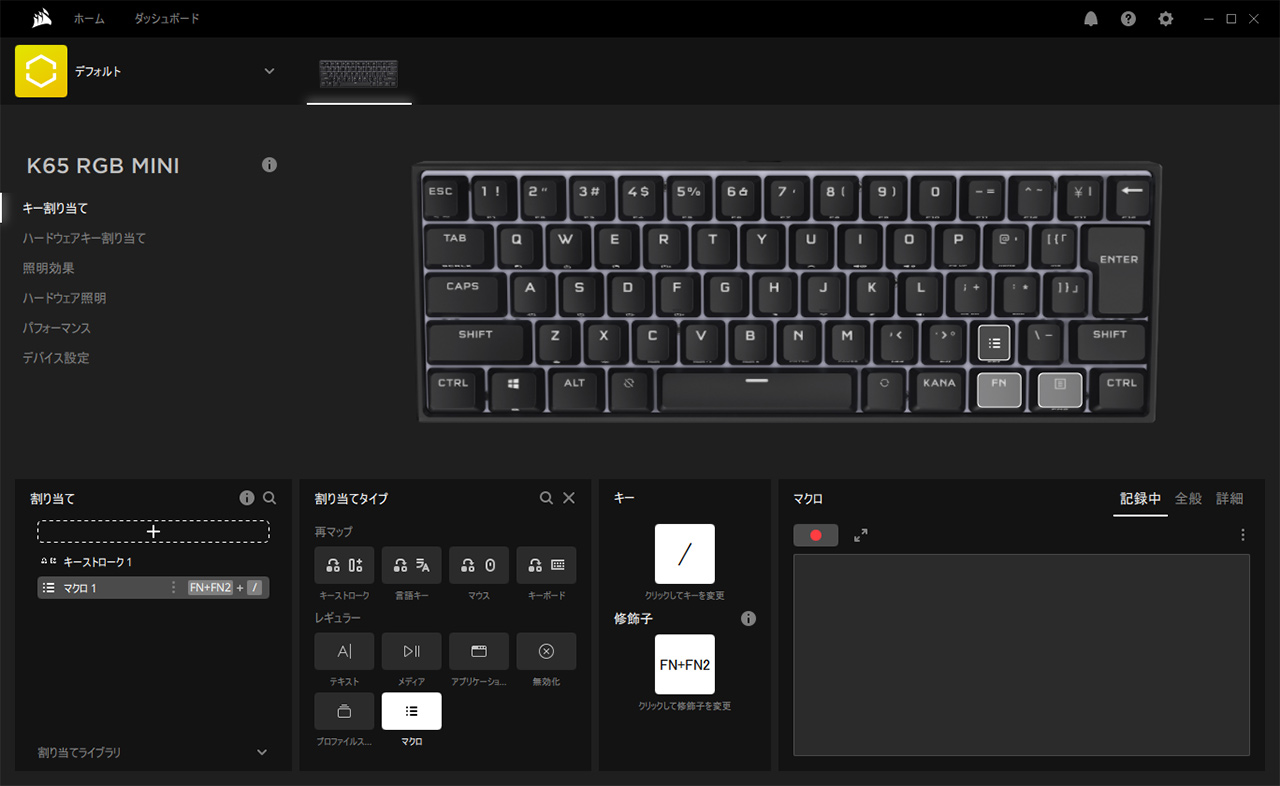The image size is (1280, 786).
Task: Open the ハードウェア照明 section
Action: tap(64, 298)
